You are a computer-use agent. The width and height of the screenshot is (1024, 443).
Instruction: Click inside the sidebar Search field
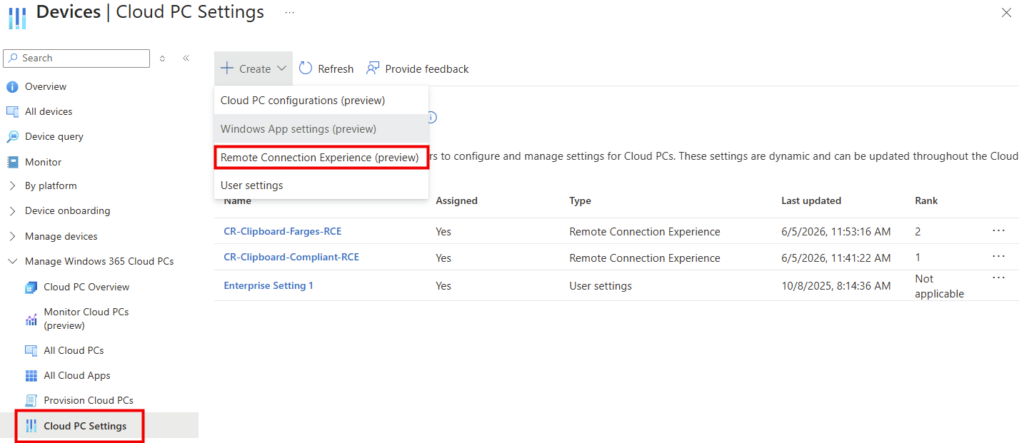[76, 58]
